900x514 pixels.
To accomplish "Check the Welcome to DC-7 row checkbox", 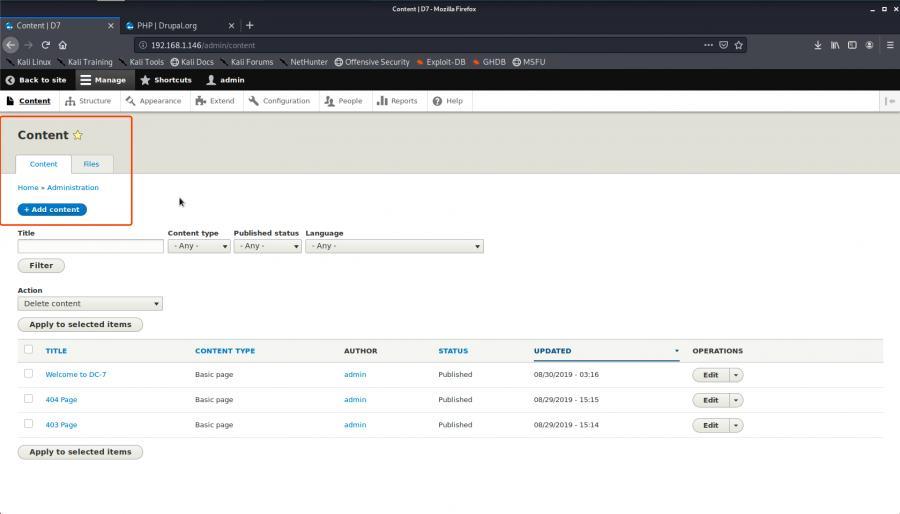I will click(28, 374).
